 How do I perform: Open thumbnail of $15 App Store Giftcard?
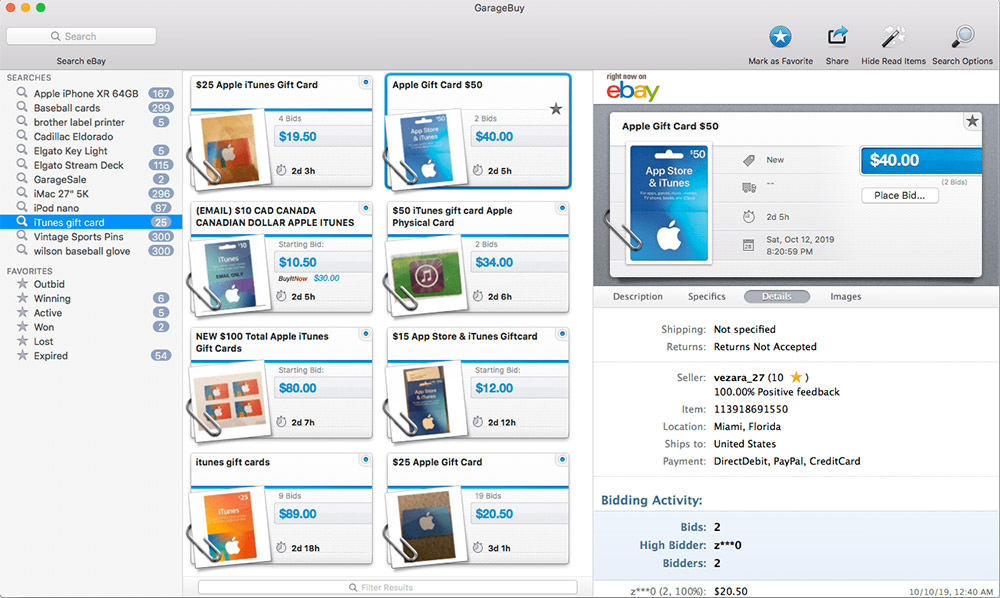pos(426,402)
